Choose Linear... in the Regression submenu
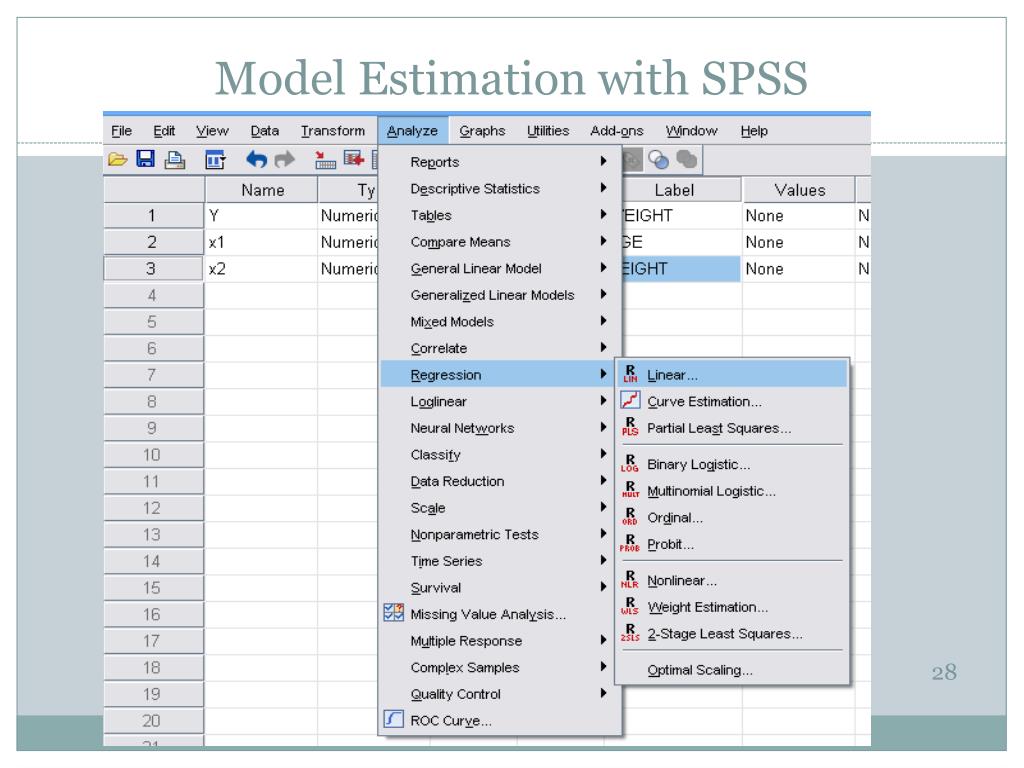 point(731,374)
